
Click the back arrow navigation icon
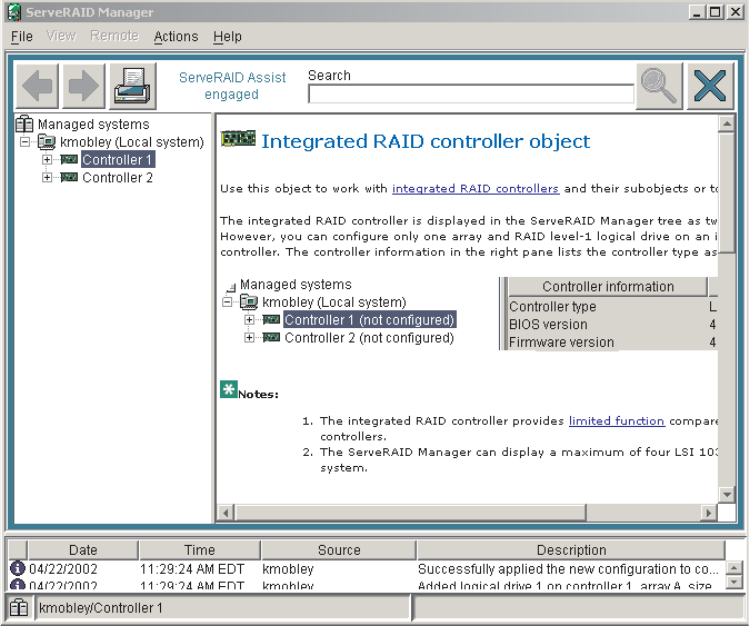click(37, 86)
